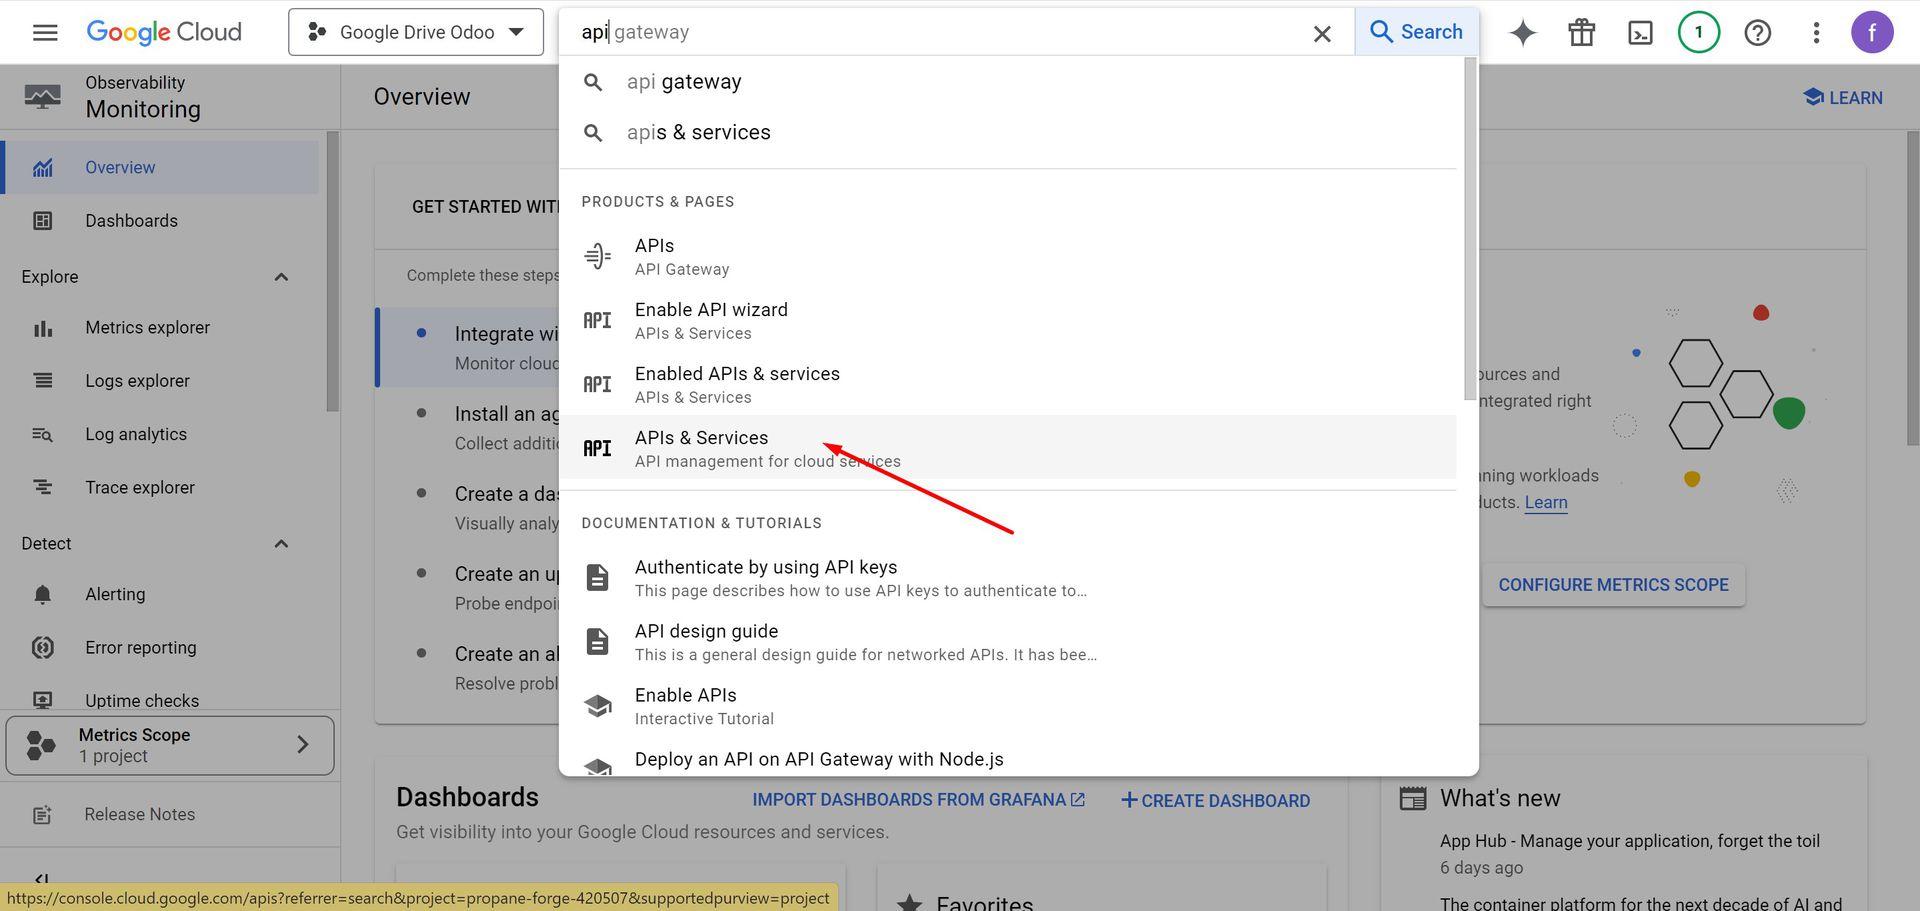Open Gemini AI assistant sparkle icon
The height and width of the screenshot is (911, 1920).
click(1523, 32)
